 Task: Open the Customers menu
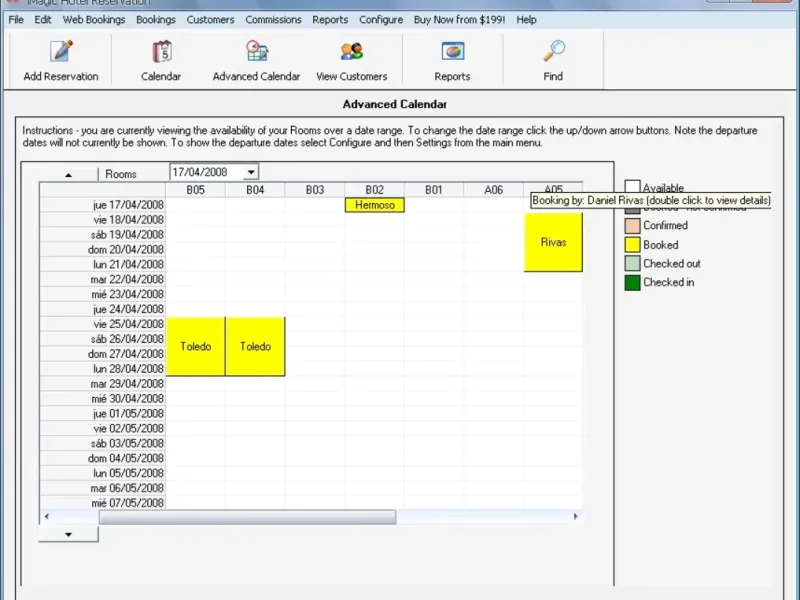pos(210,20)
